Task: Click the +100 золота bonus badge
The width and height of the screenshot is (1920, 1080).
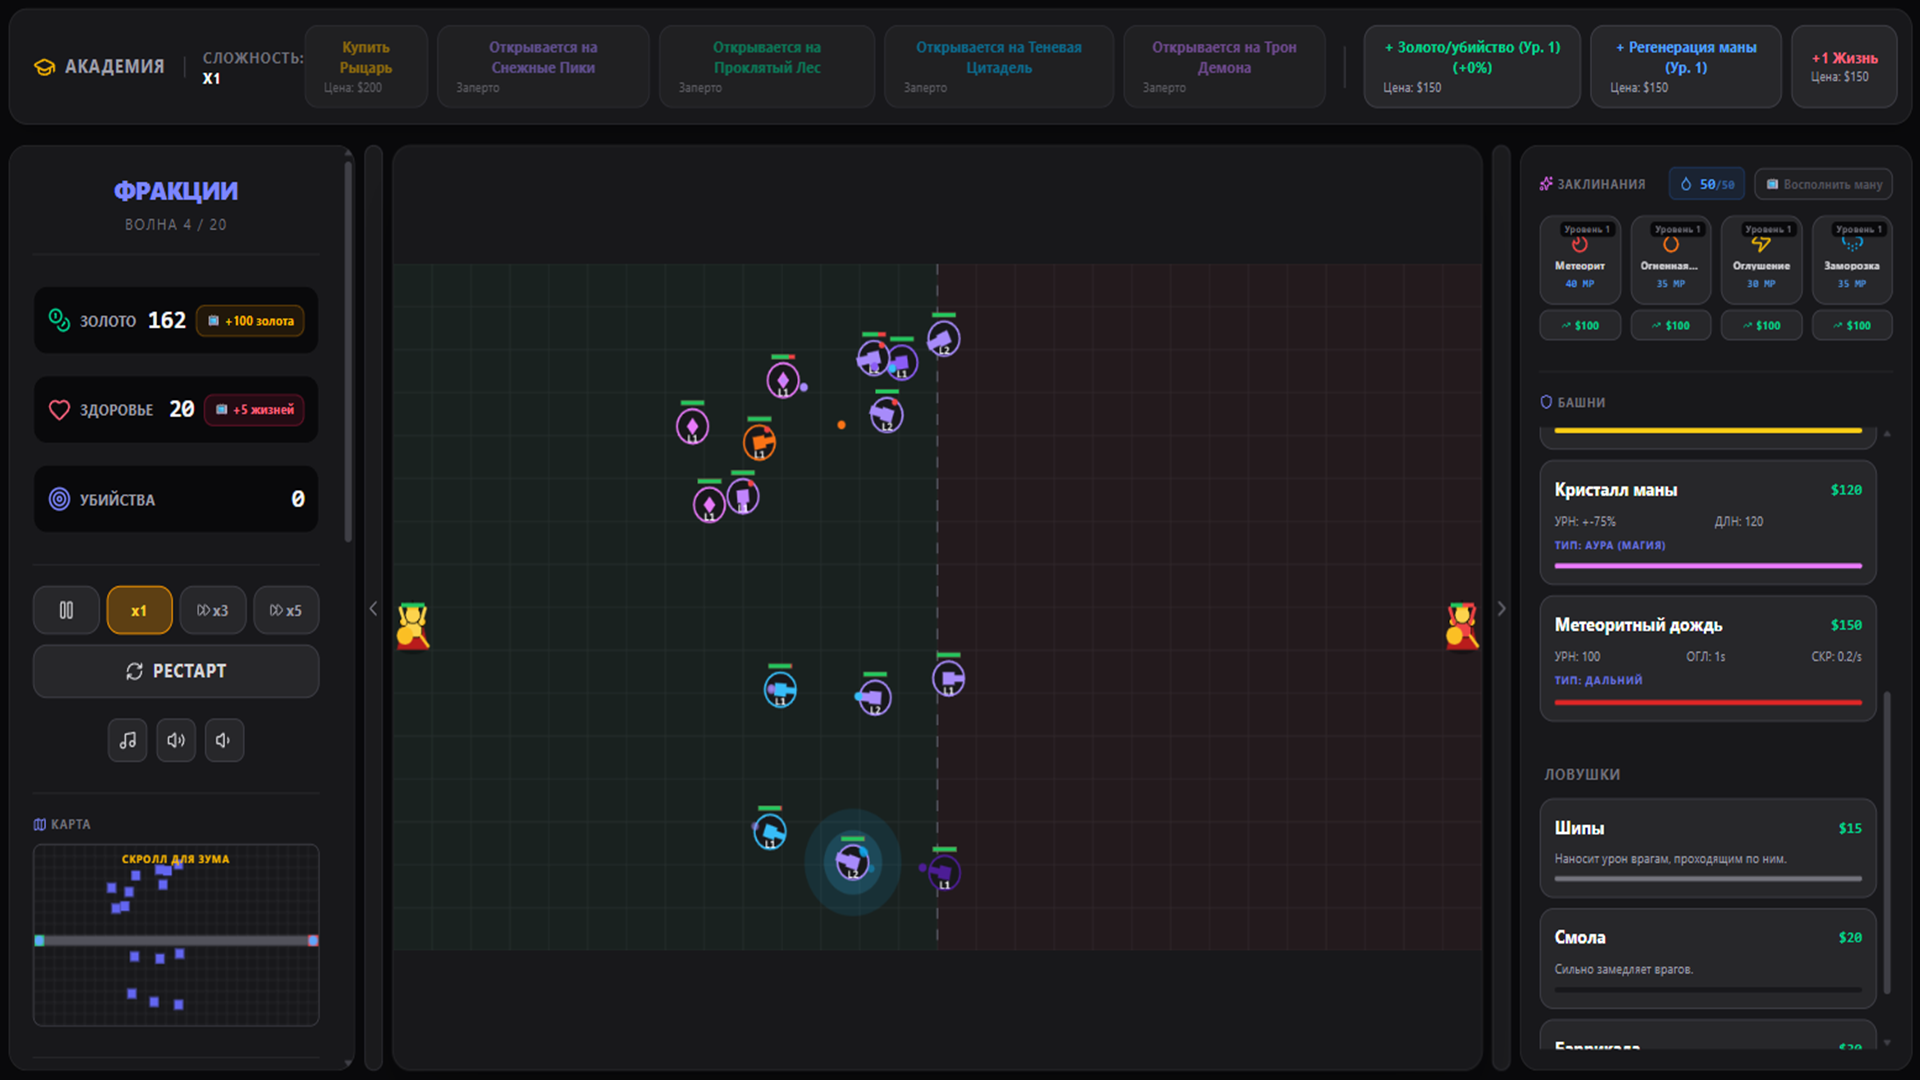Action: (x=251, y=321)
